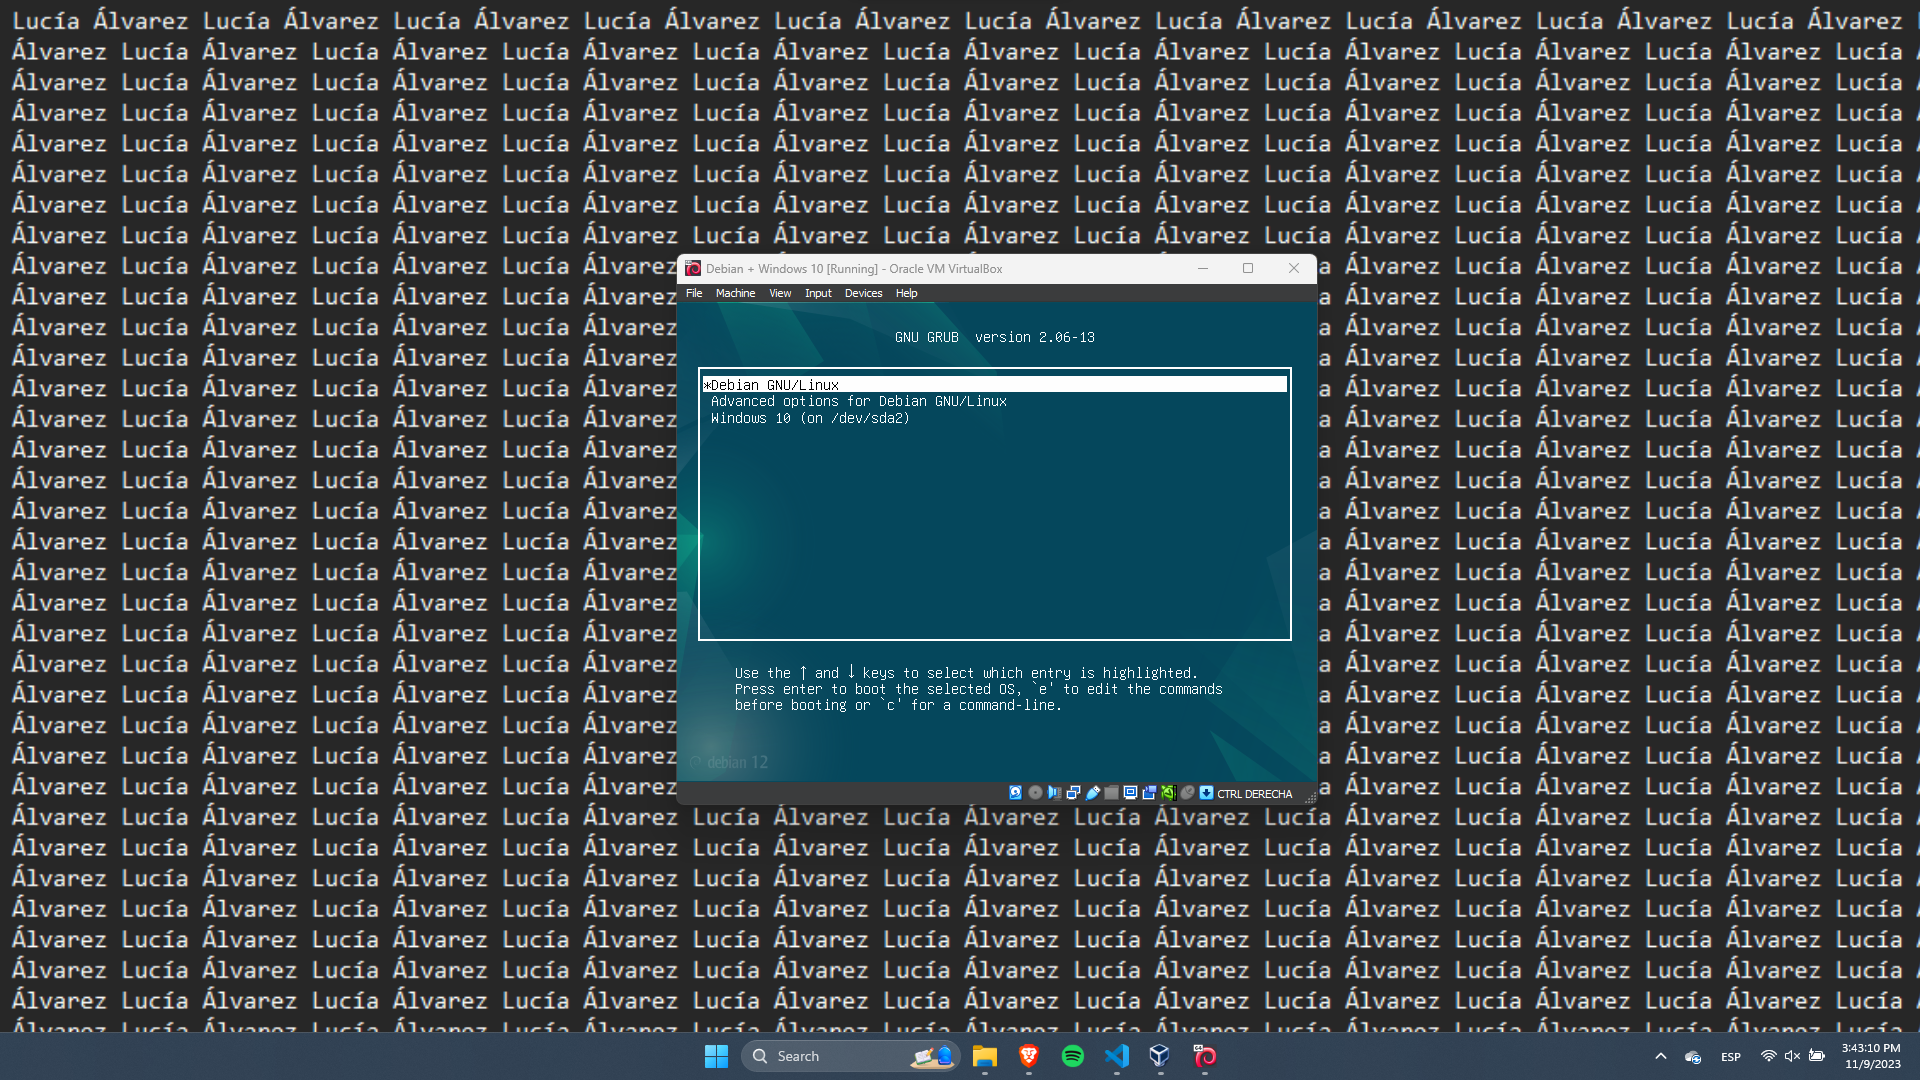Click the USB devices status icon
This screenshot has height=1080, width=1920.
pos(1093,793)
